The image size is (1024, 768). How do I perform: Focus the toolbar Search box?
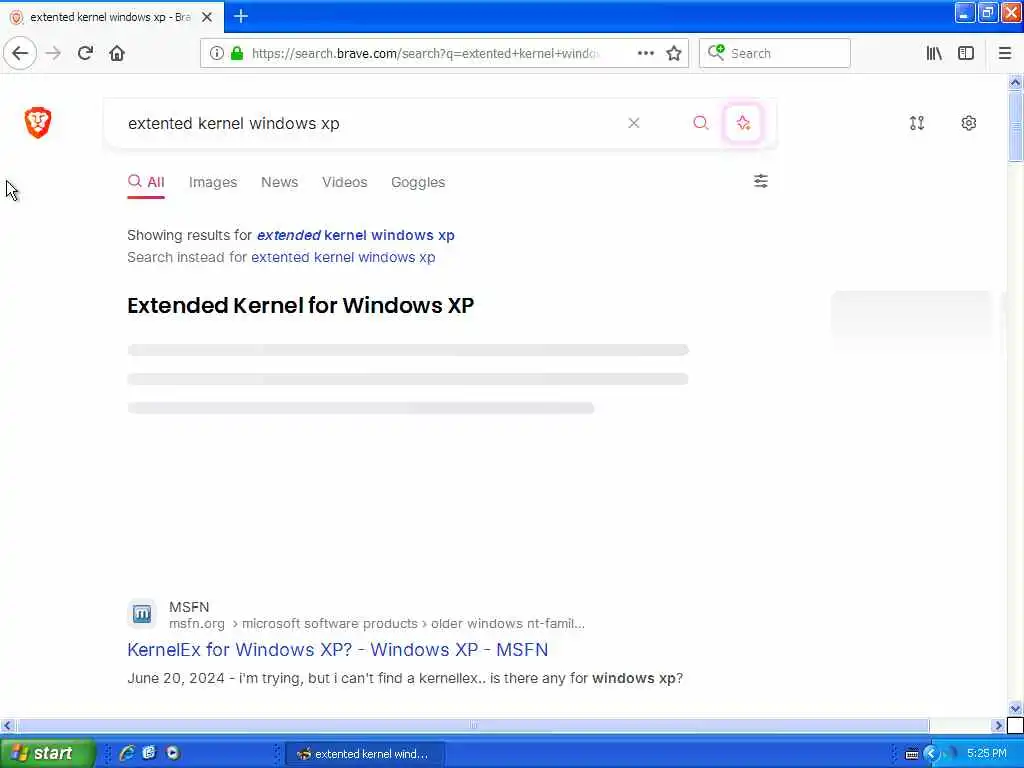click(x=775, y=53)
